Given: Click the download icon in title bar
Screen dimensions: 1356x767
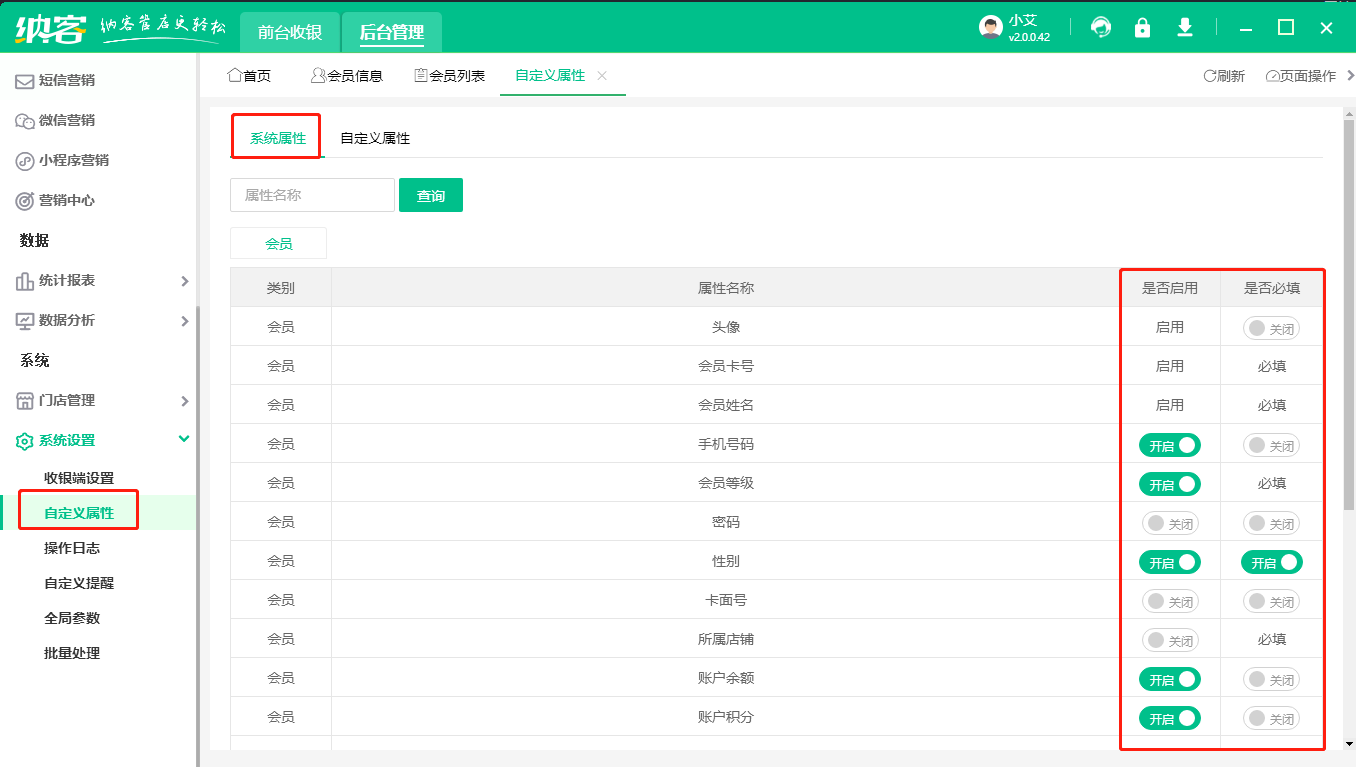Looking at the screenshot, I should pyautogui.click(x=1185, y=28).
